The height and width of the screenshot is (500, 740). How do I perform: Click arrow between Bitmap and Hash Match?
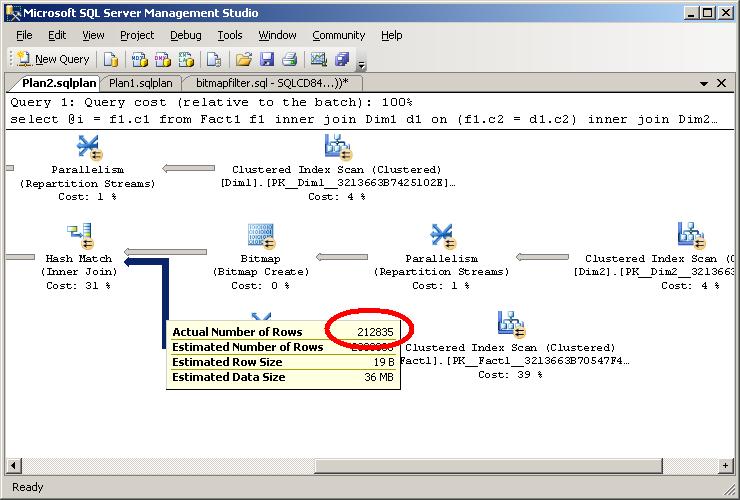pyautogui.click(x=165, y=252)
